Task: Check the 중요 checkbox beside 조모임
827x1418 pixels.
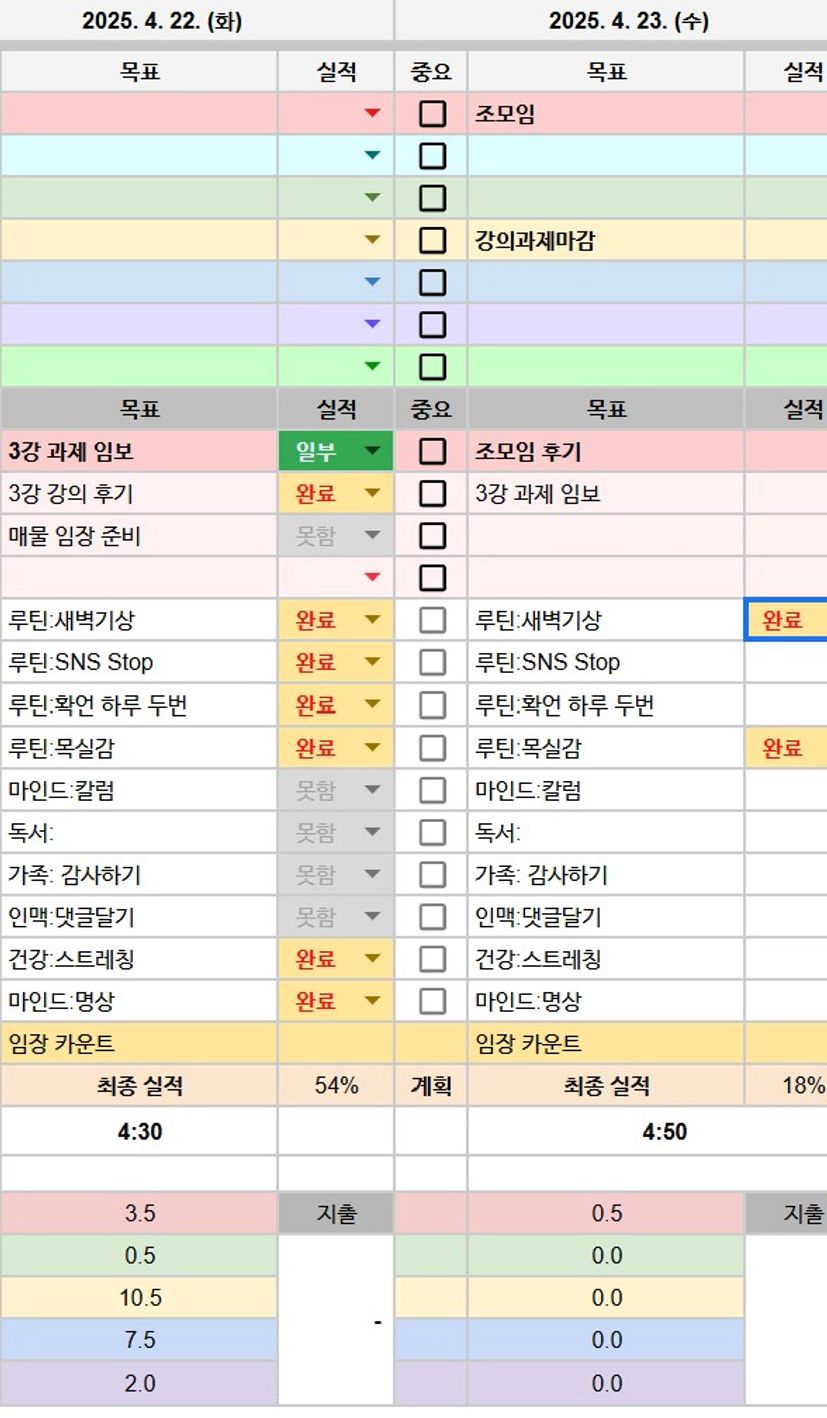Action: pyautogui.click(x=432, y=114)
